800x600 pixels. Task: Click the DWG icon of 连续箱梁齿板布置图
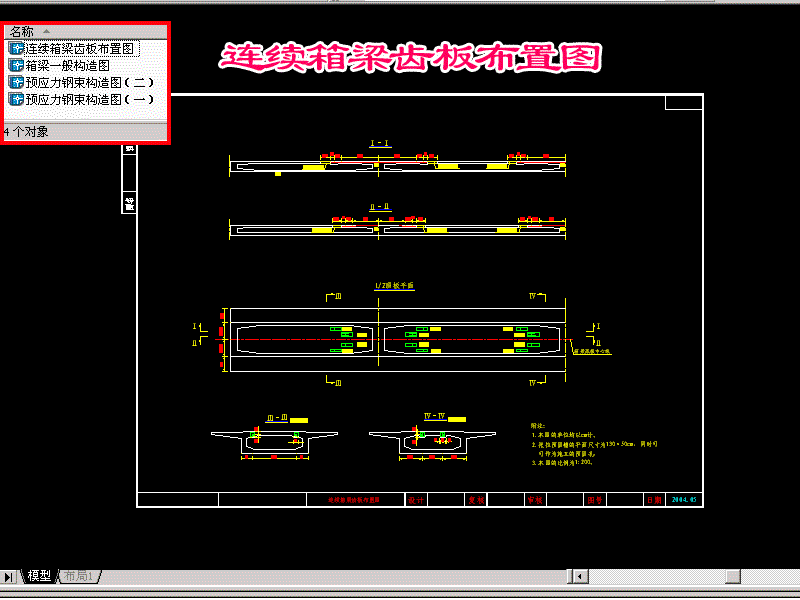click(16, 48)
